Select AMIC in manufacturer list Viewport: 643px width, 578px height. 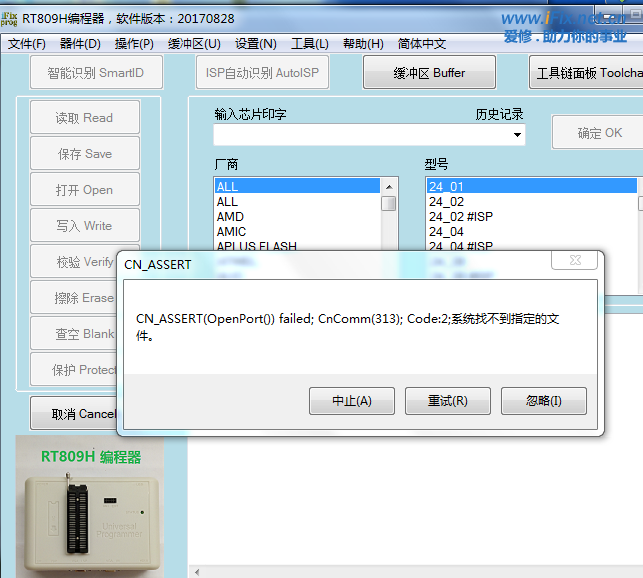(297, 231)
